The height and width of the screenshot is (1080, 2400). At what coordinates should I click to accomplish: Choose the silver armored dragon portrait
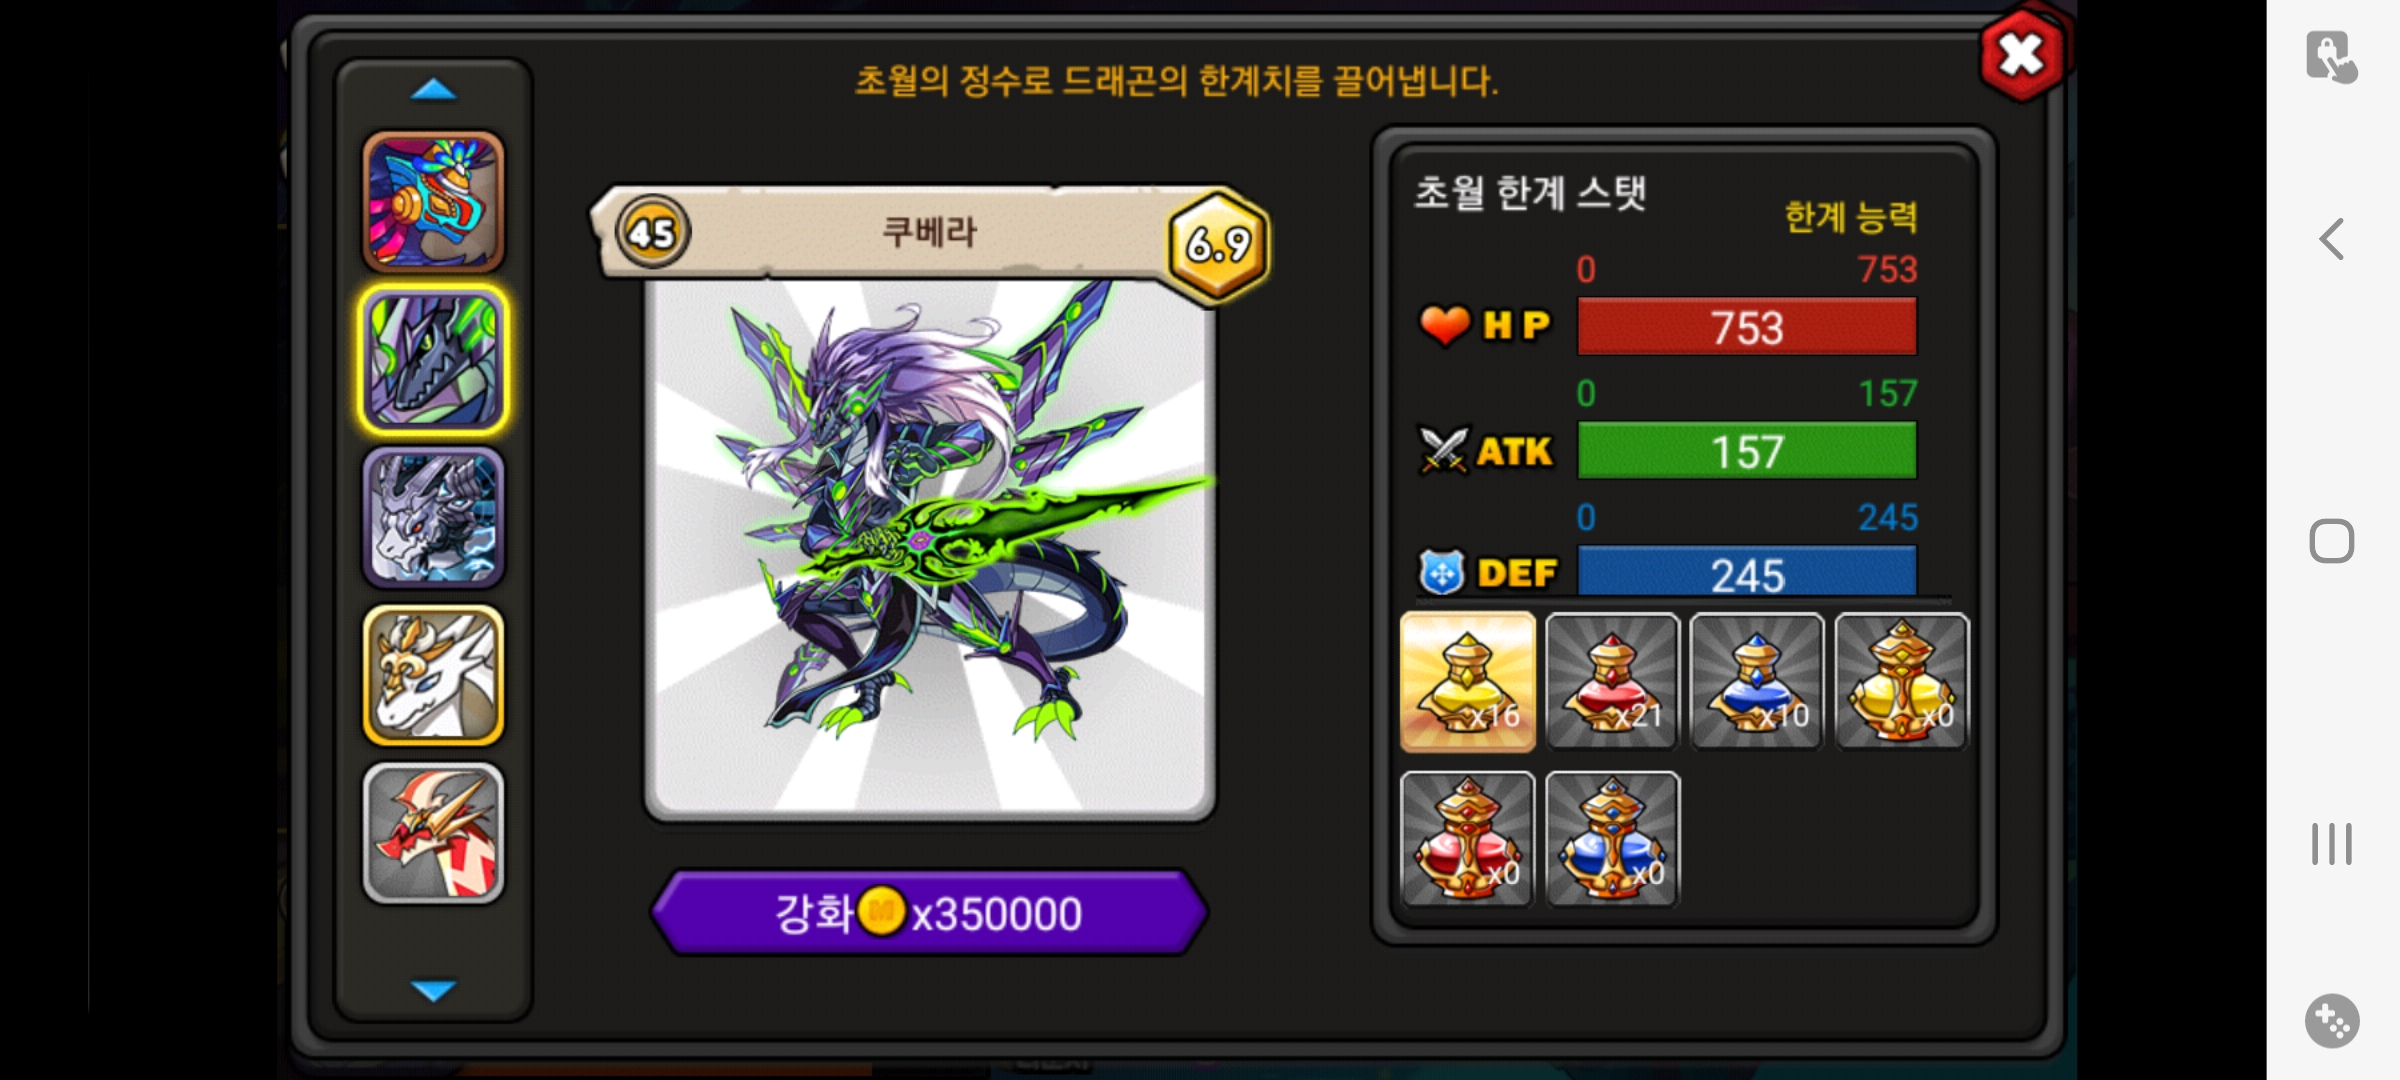[433, 517]
